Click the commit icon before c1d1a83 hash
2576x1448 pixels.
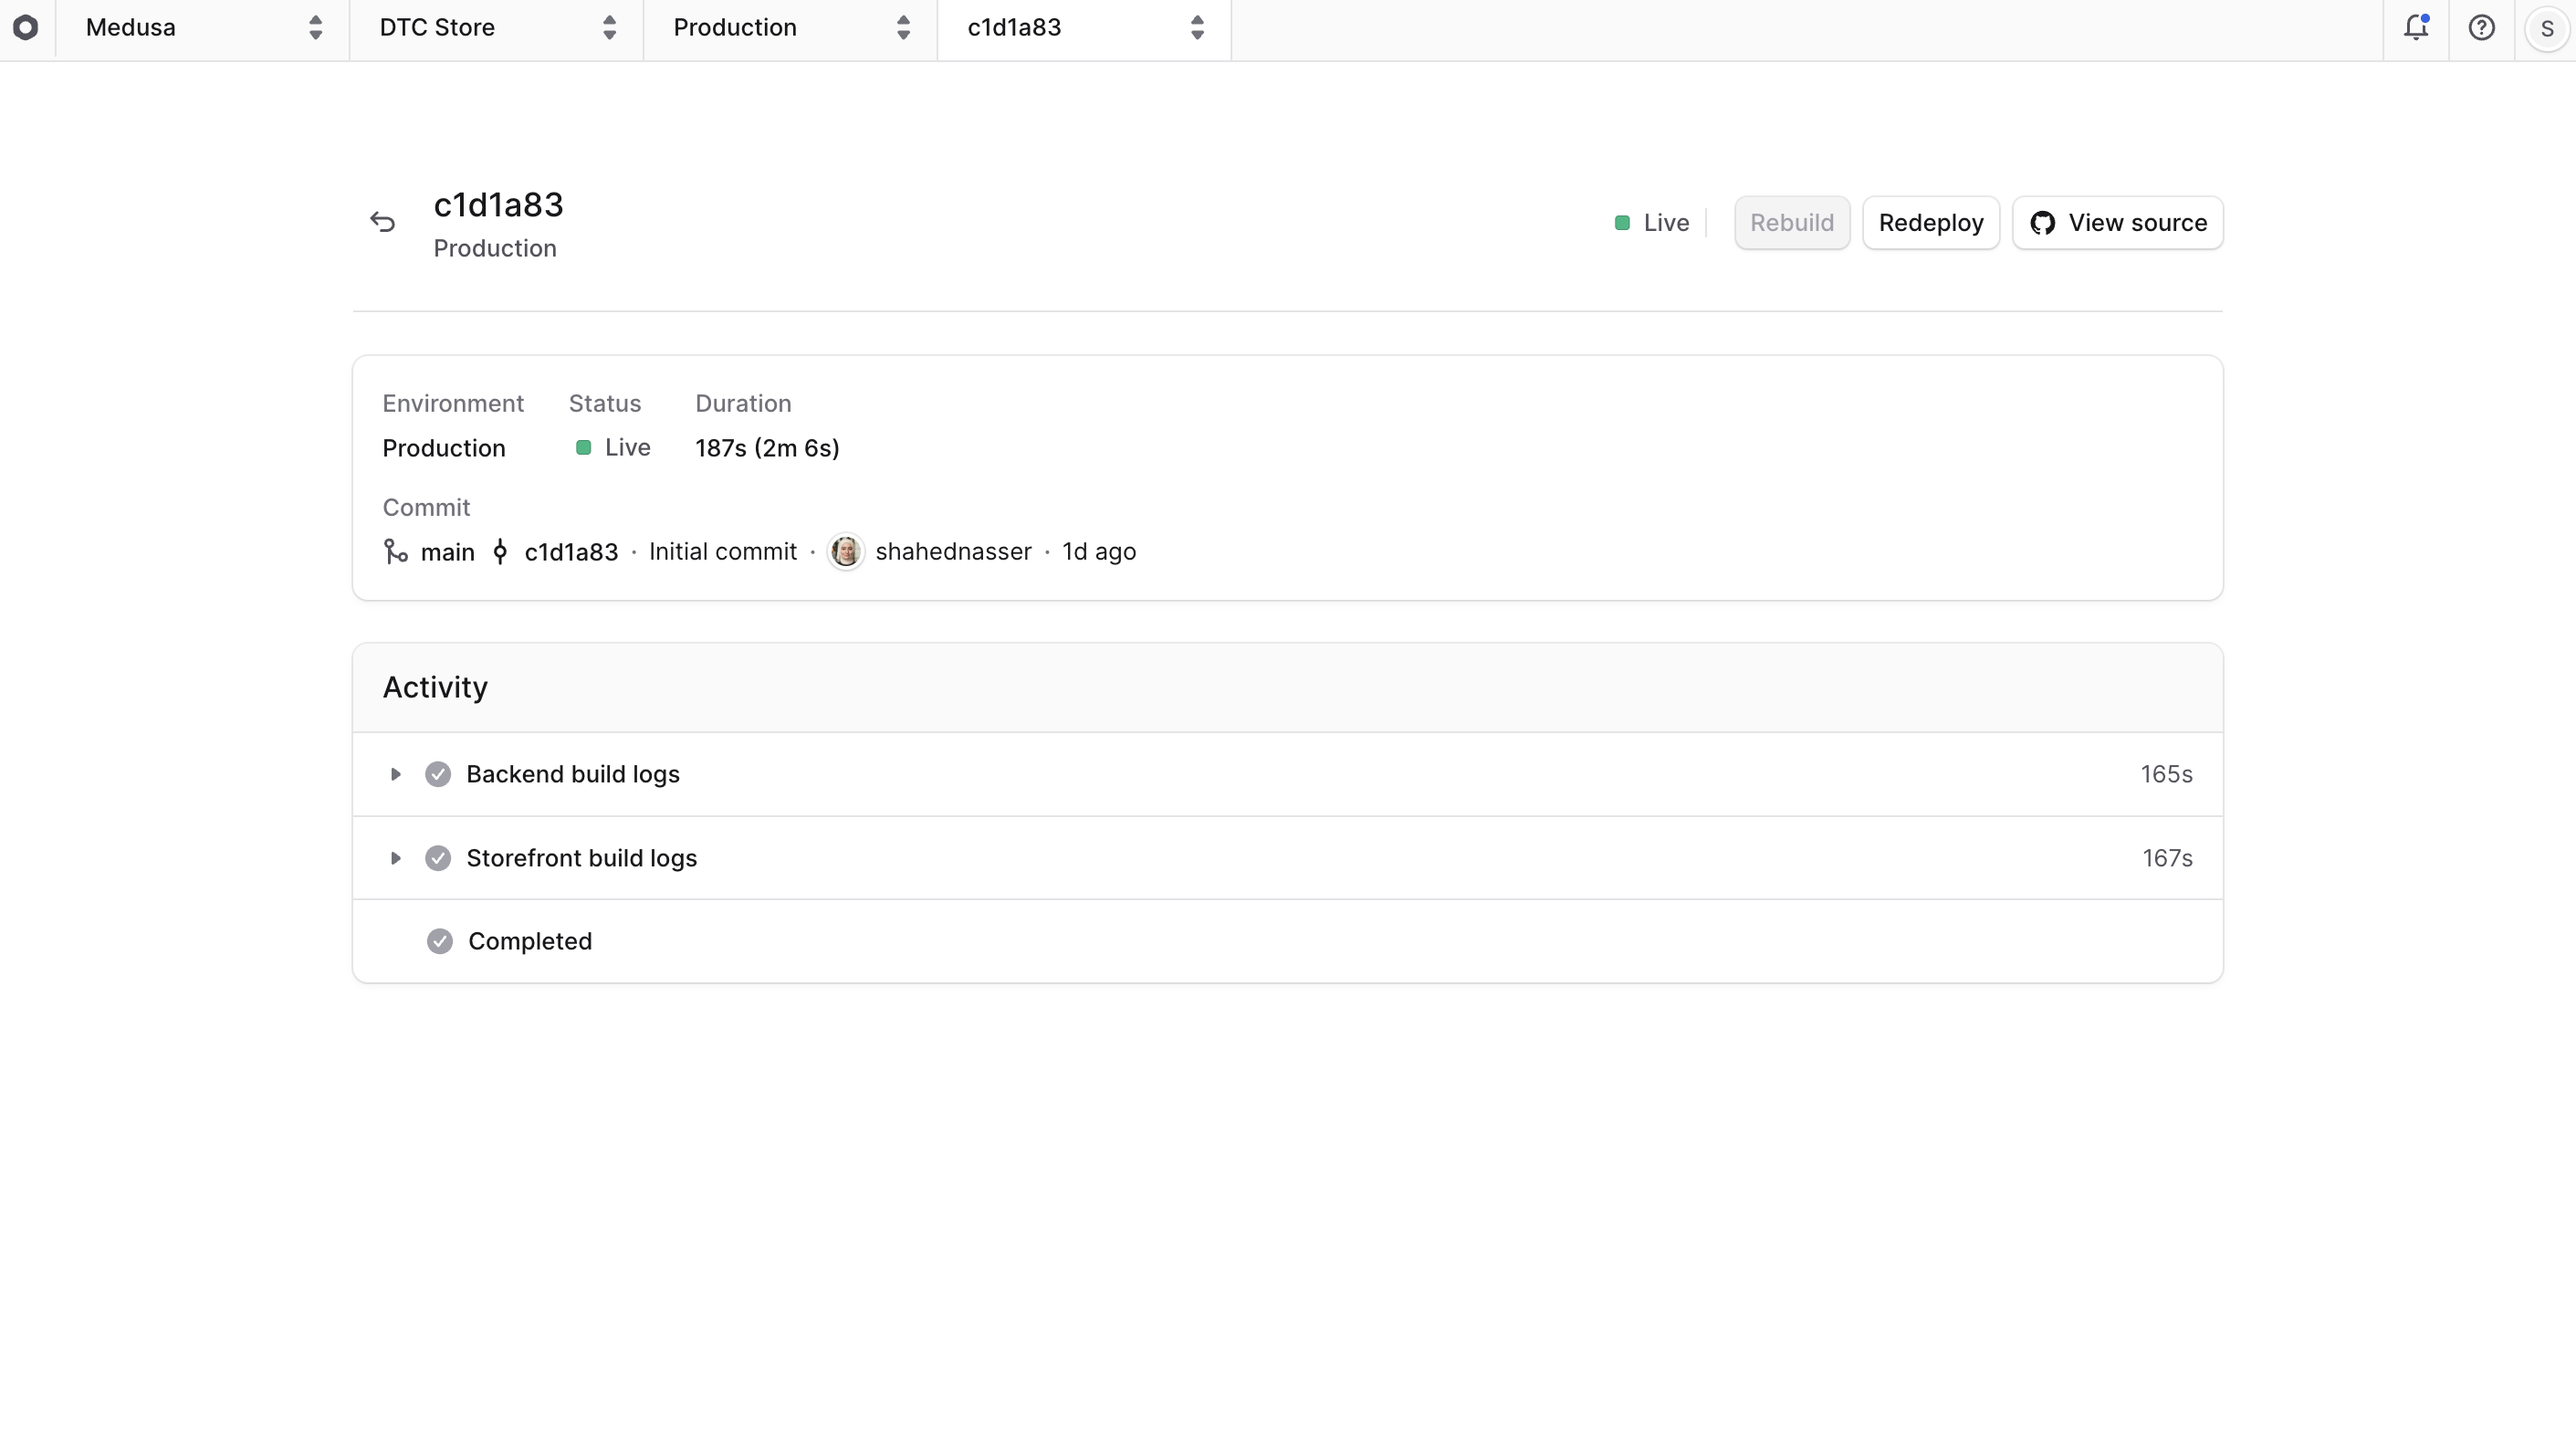[x=501, y=551]
